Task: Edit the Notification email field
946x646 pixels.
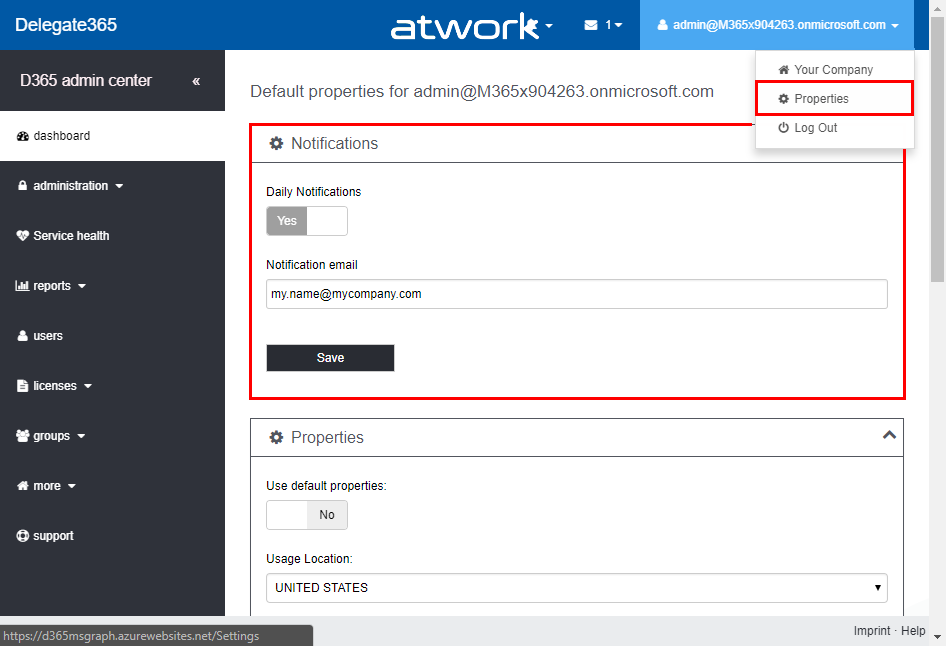Action: tap(577, 294)
